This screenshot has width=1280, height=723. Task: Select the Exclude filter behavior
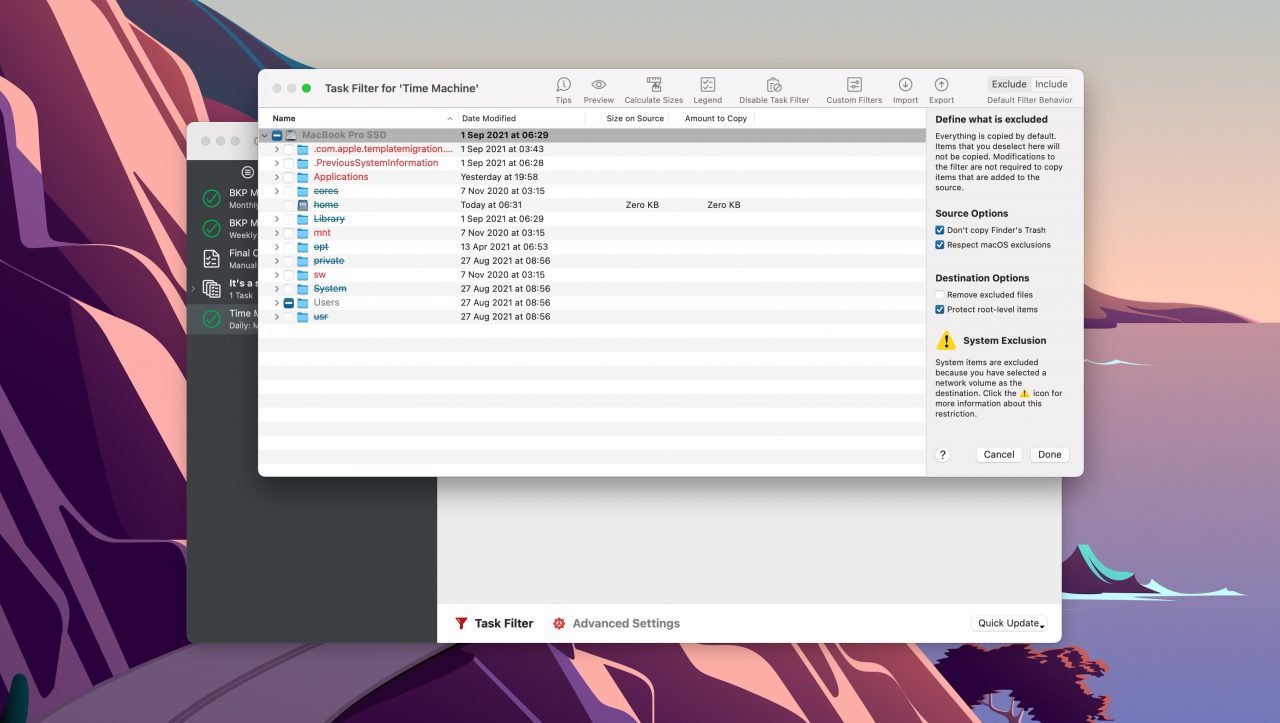[1009, 85]
